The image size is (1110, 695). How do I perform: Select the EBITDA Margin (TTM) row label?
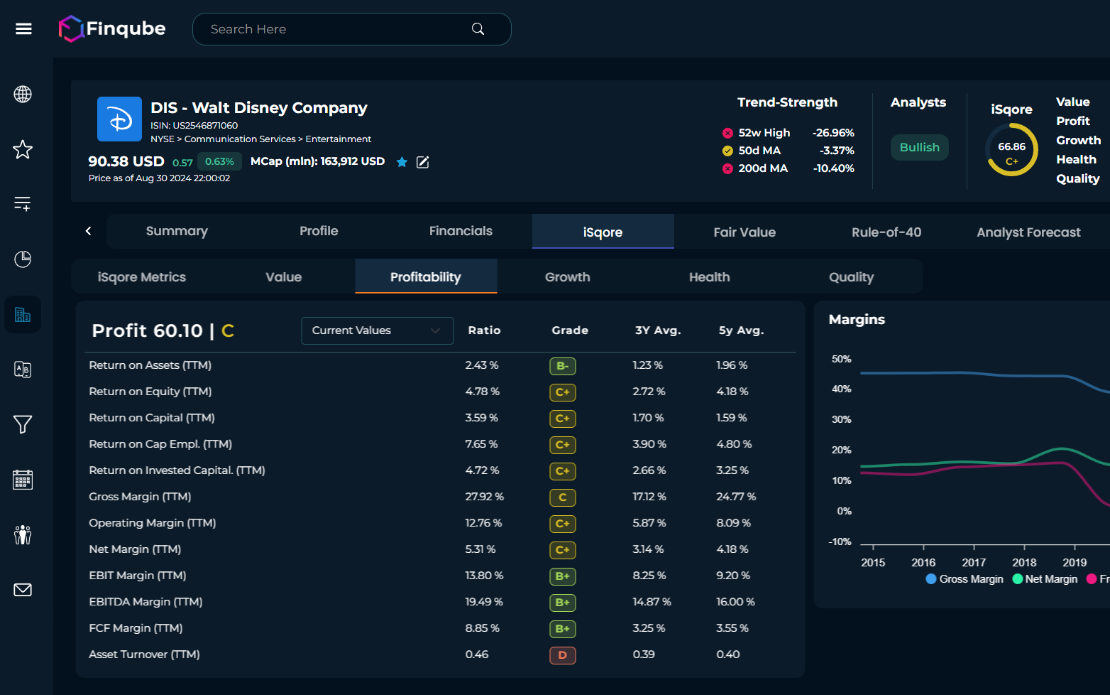146,602
